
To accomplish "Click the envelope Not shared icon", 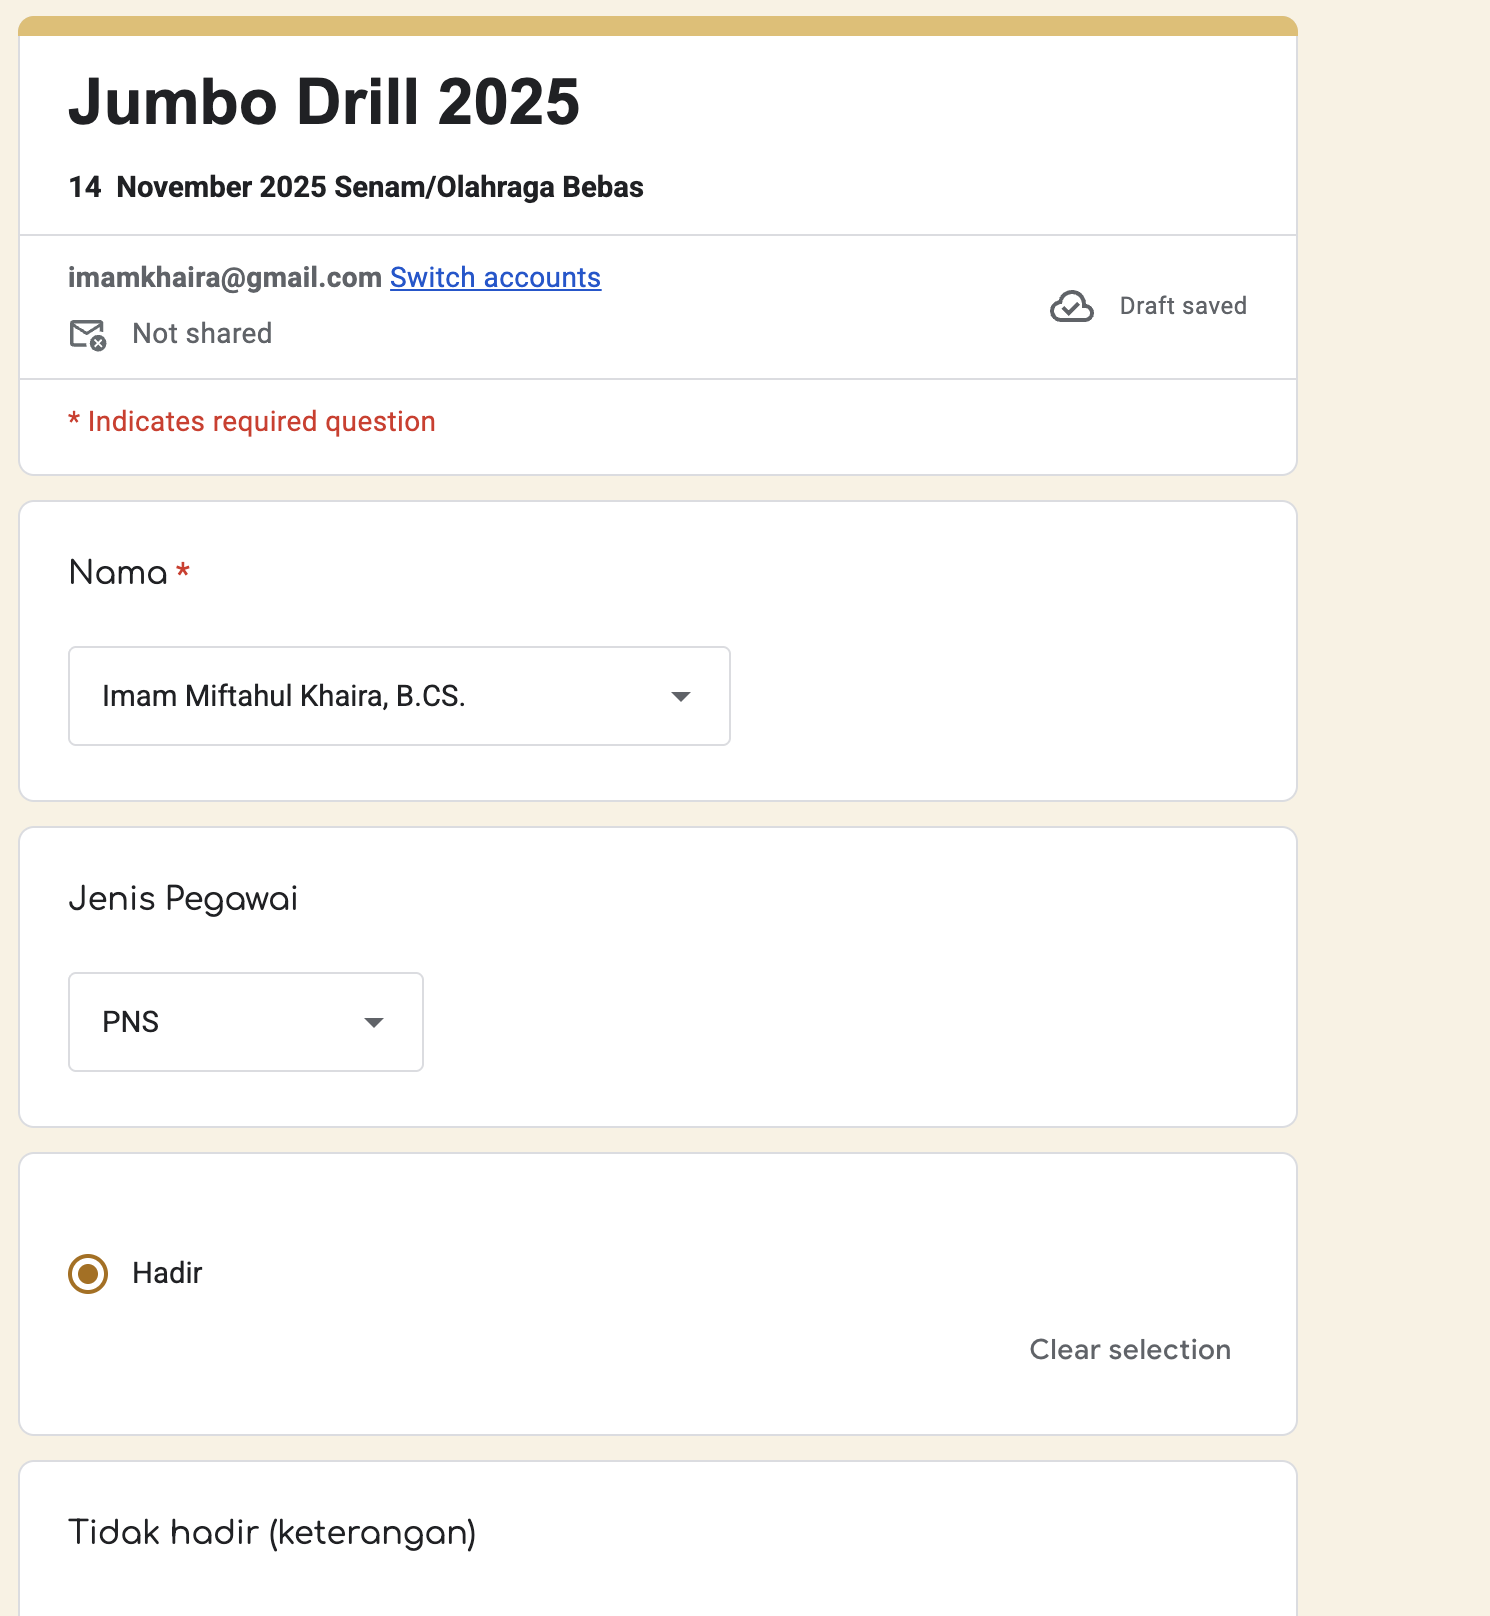I will (x=88, y=334).
